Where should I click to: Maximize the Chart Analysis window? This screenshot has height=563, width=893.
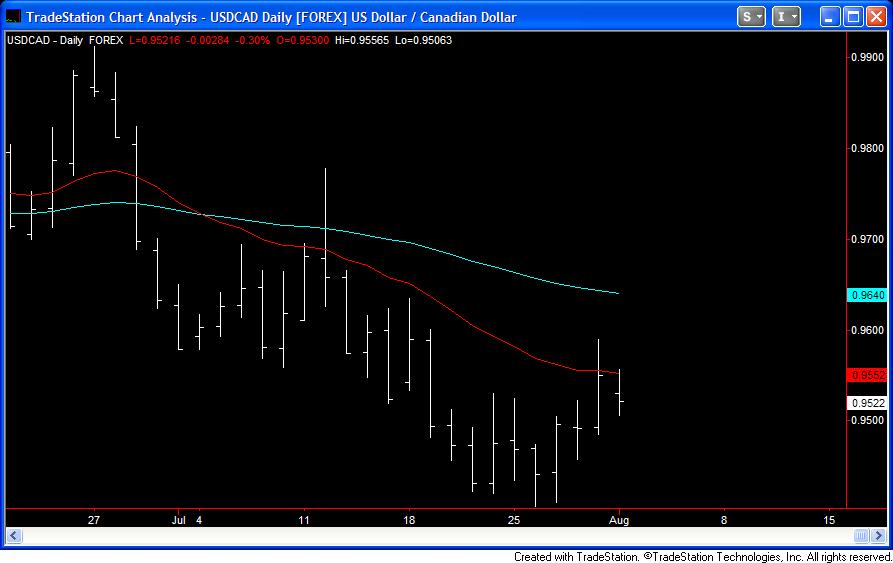click(x=853, y=17)
